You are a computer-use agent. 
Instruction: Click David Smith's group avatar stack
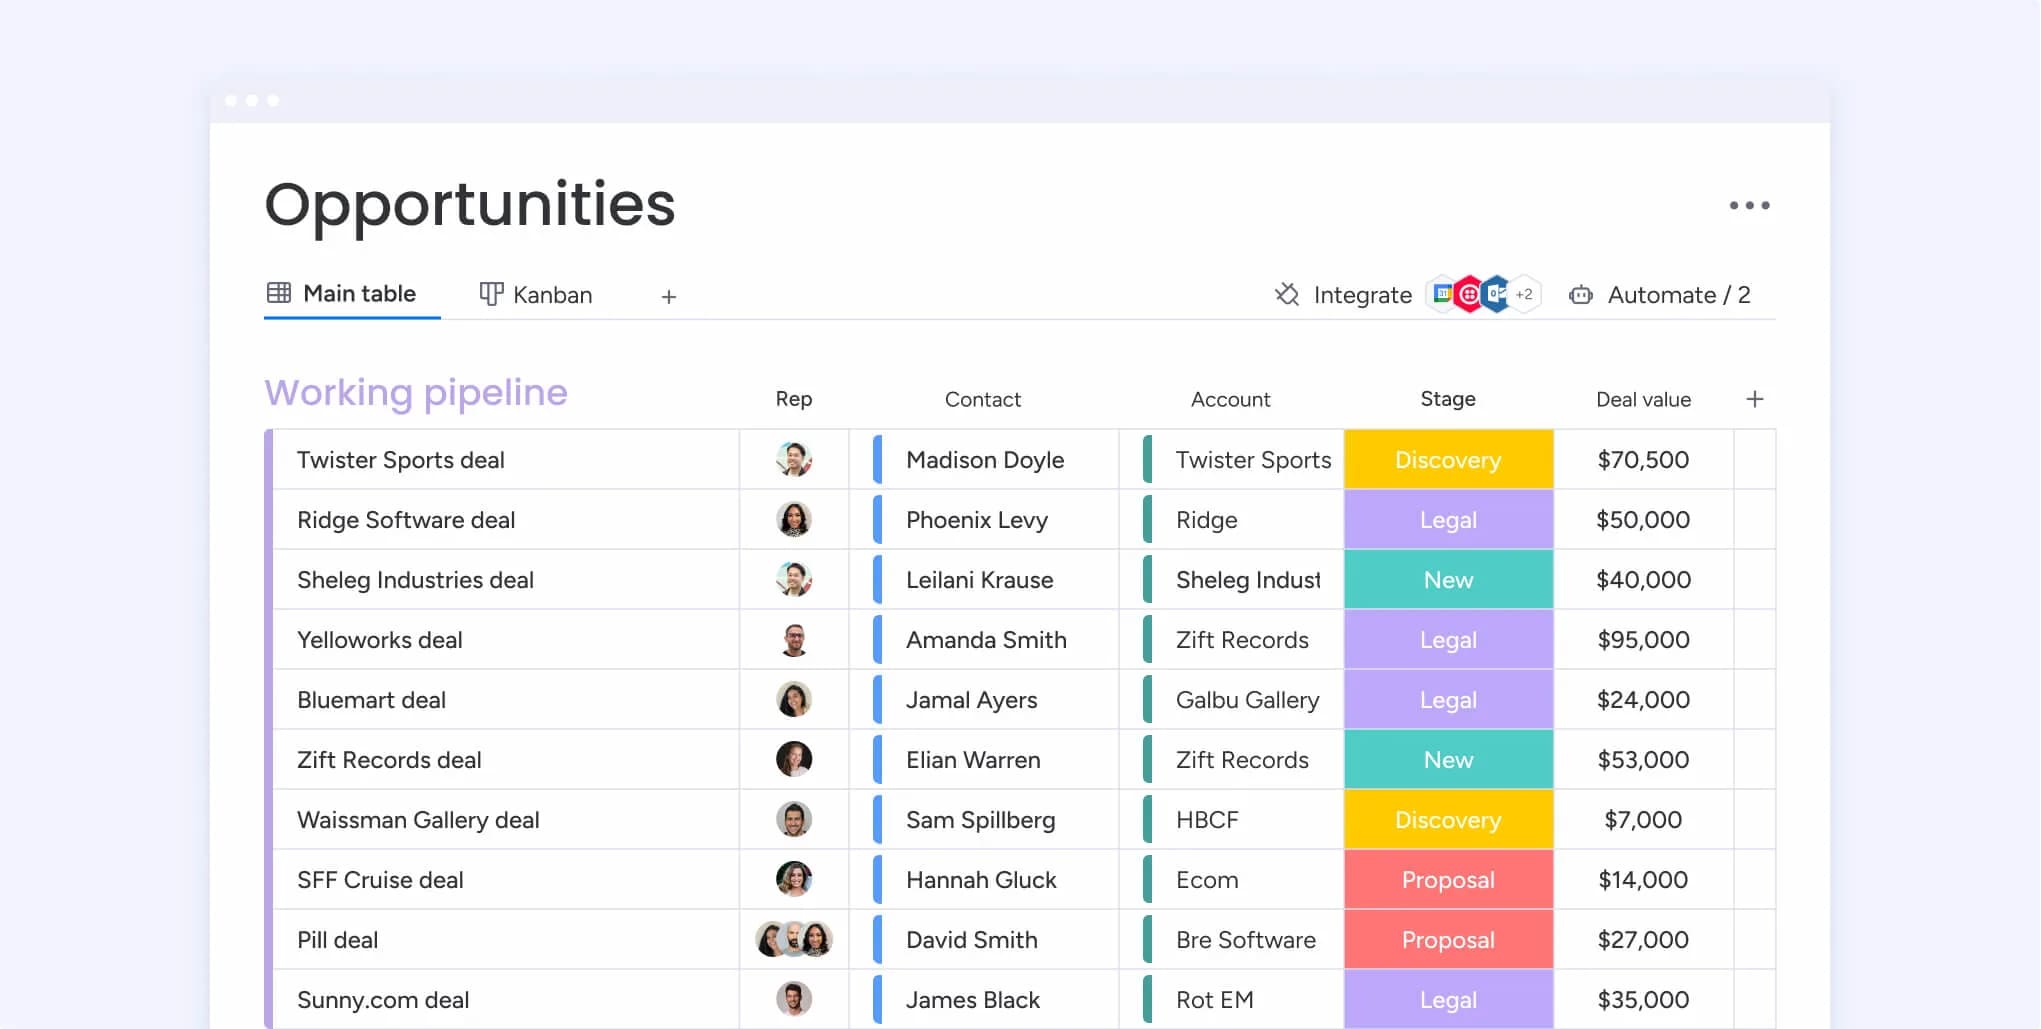[x=793, y=939]
